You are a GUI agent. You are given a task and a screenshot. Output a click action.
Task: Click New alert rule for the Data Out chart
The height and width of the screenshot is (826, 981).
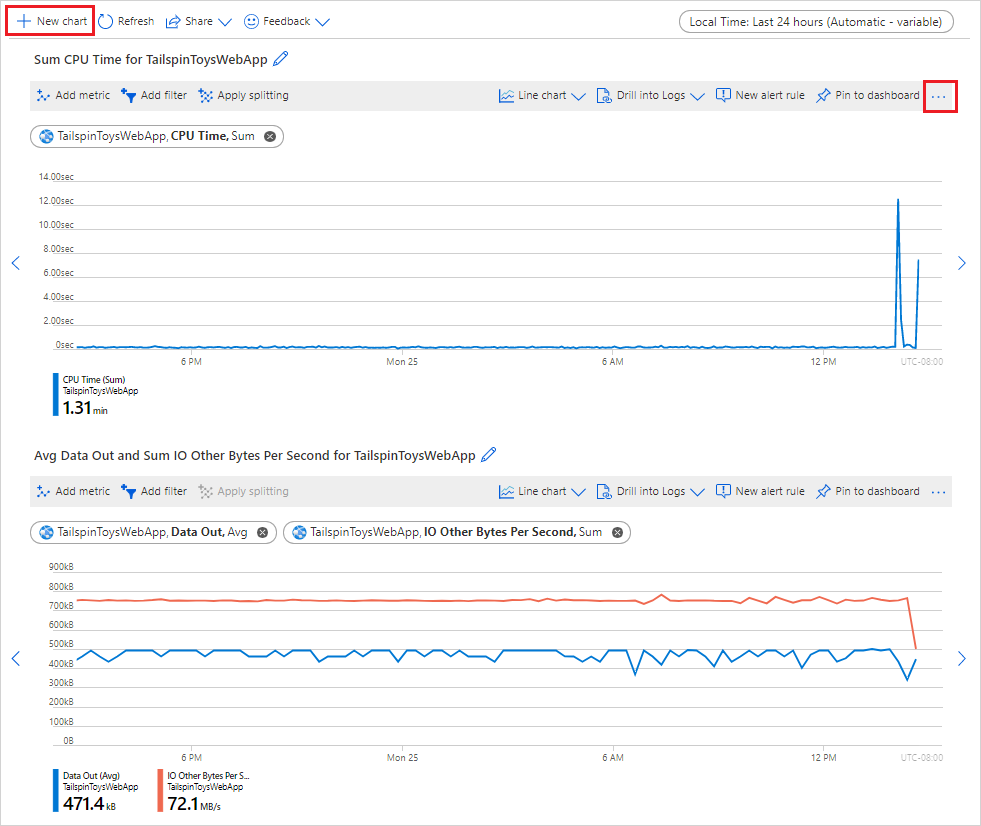[x=762, y=491]
